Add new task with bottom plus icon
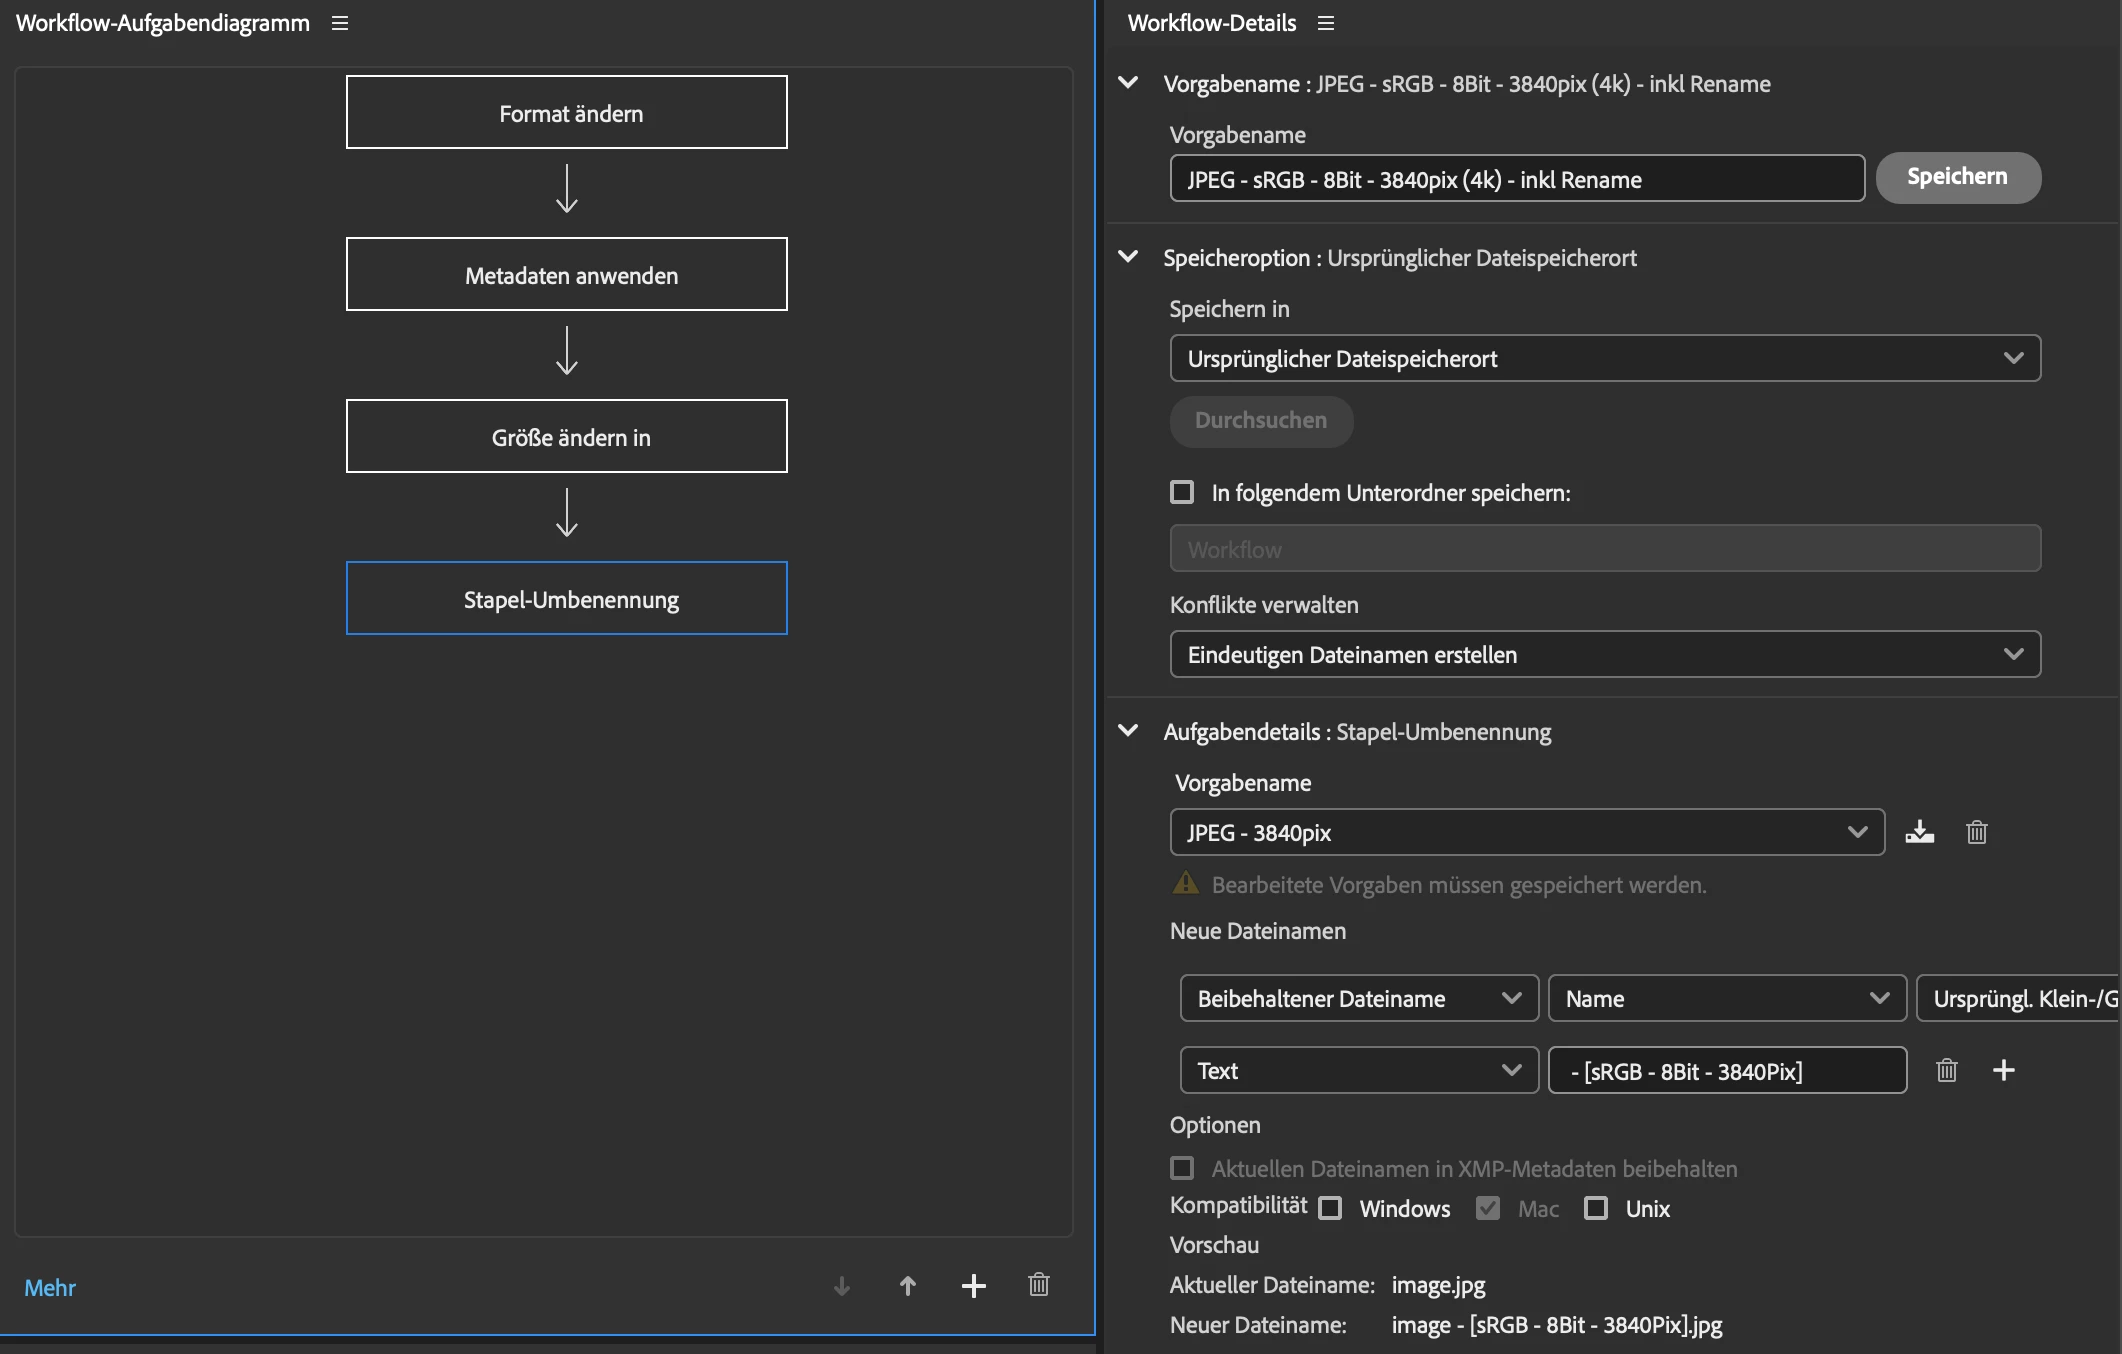This screenshot has height=1354, width=2122. 973,1286
